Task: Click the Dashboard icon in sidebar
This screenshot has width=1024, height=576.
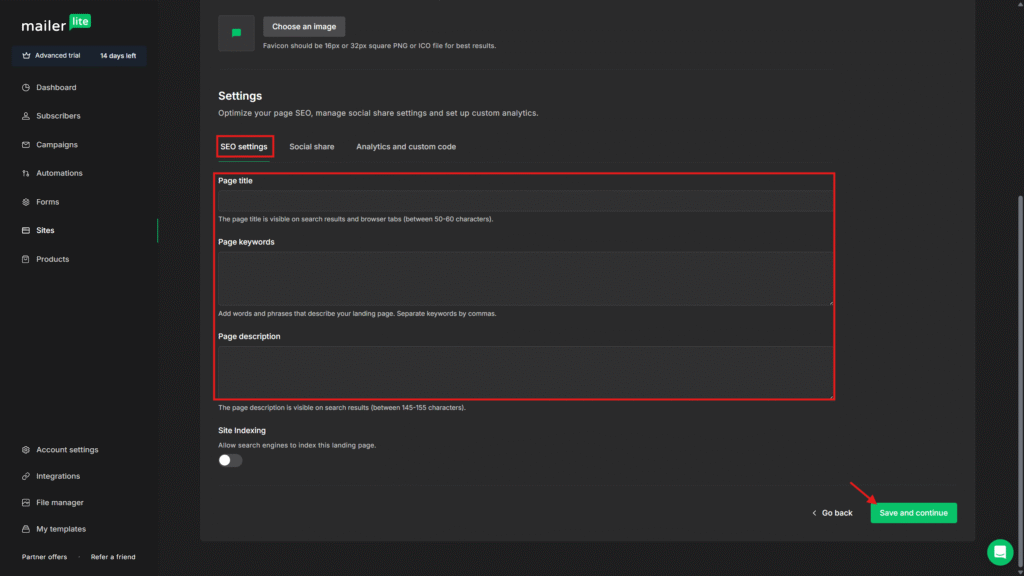Action: 26,88
